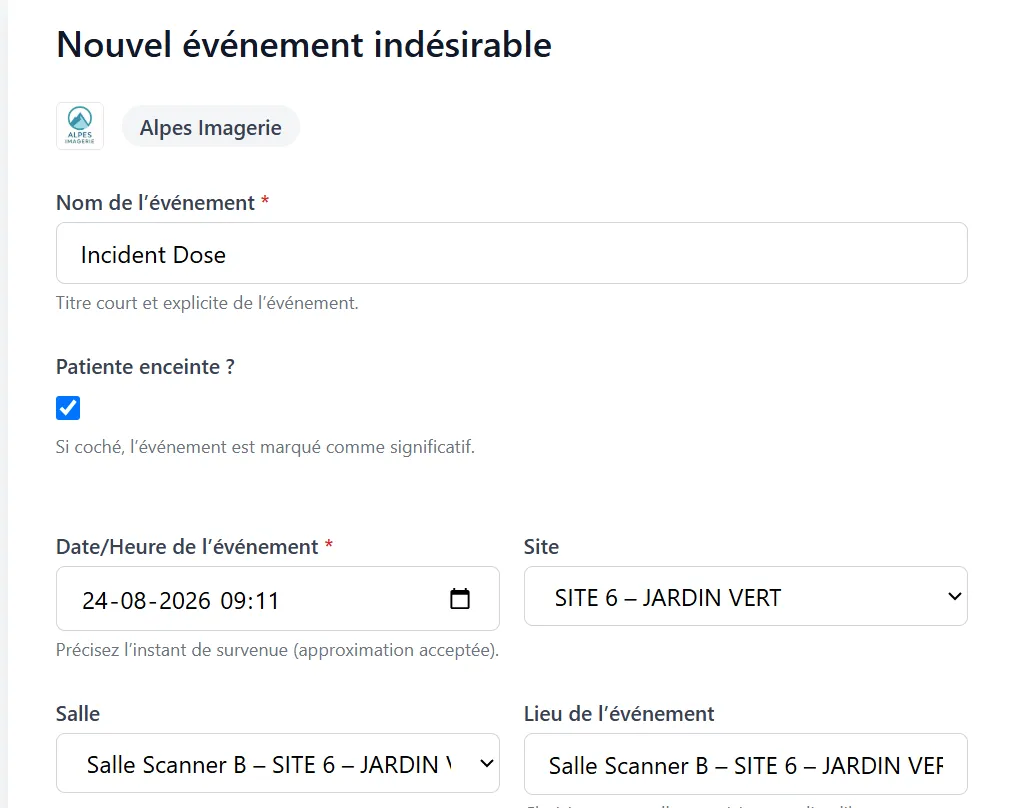Viewport: 1016px width, 808px height.
Task: Click the Lieu de l'événement text field
Action: (x=745, y=765)
